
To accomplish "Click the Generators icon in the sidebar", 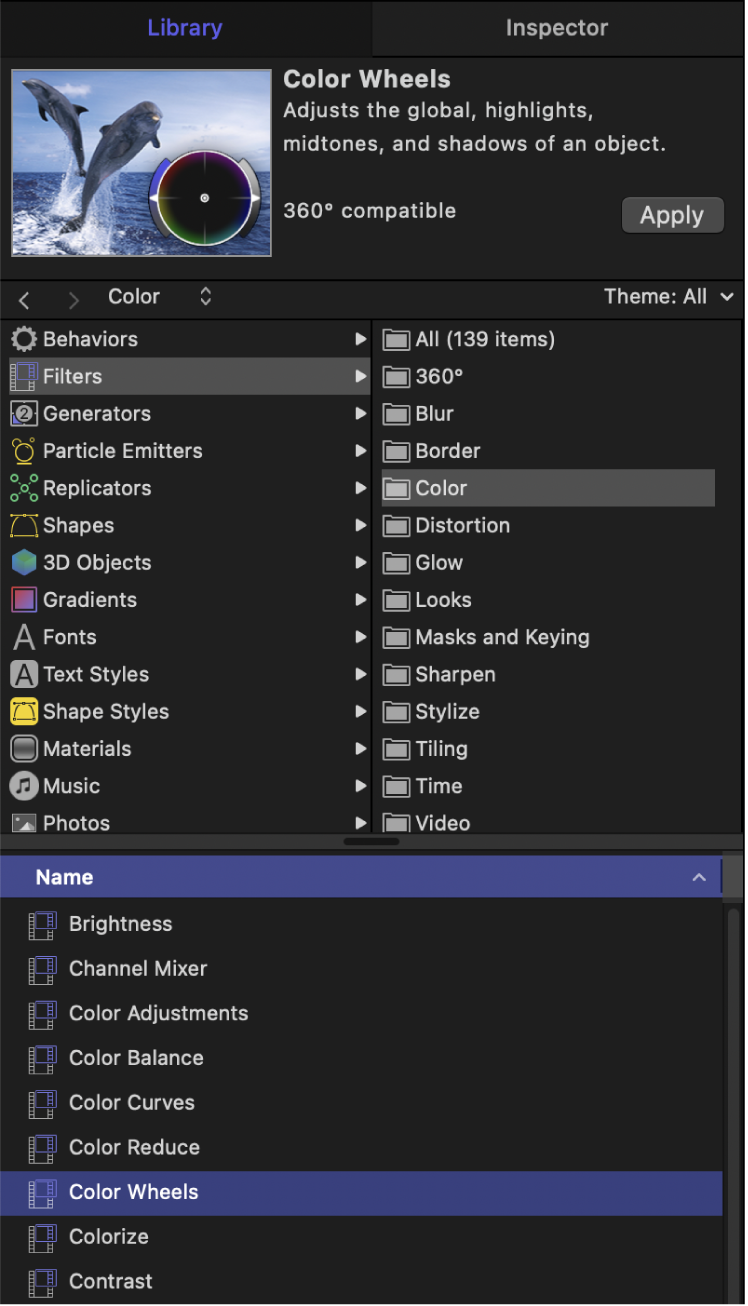I will pos(23,413).
